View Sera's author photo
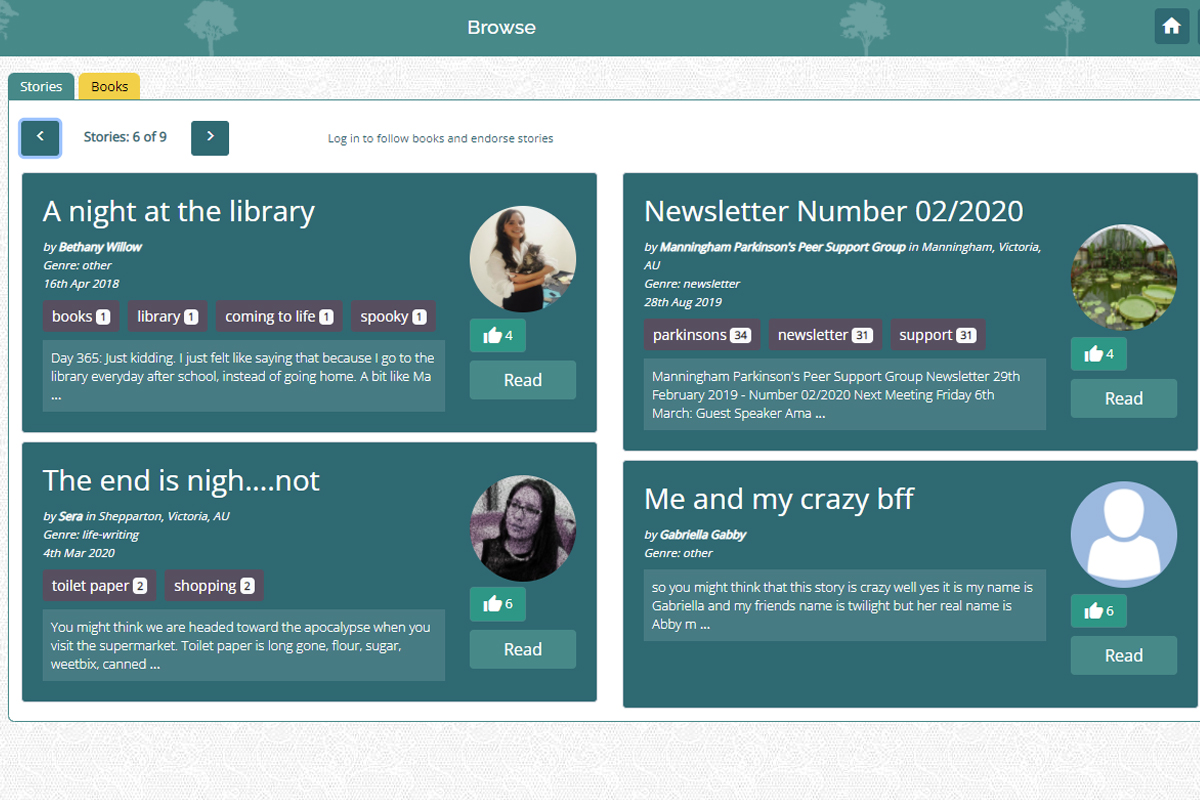Image resolution: width=1200 pixels, height=800 pixels. click(x=522, y=529)
